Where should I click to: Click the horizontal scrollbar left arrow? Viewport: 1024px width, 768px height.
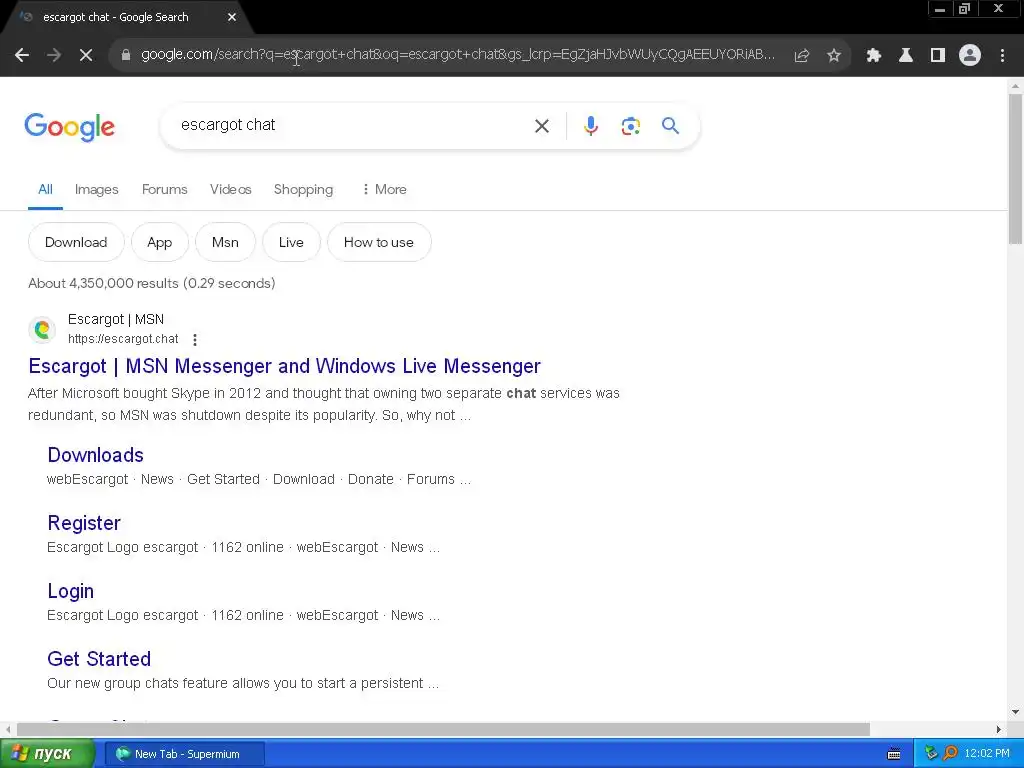tap(8, 729)
